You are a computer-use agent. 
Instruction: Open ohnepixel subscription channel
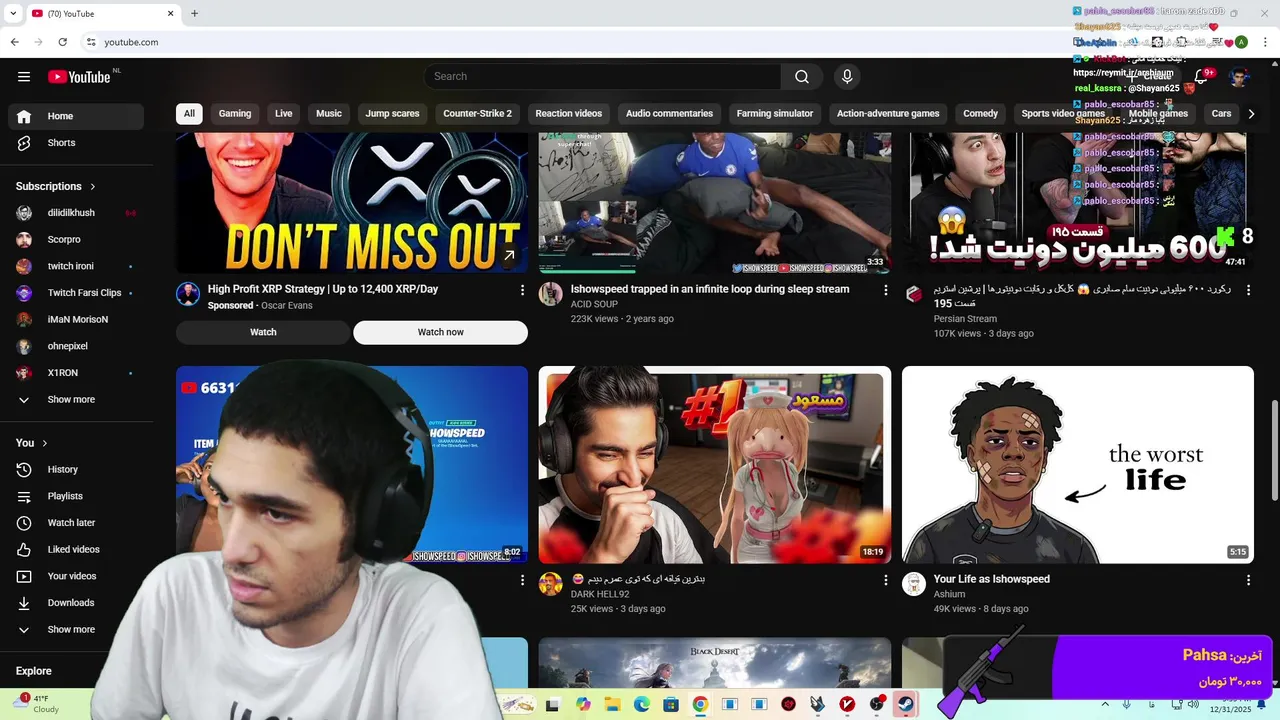tap(76, 346)
